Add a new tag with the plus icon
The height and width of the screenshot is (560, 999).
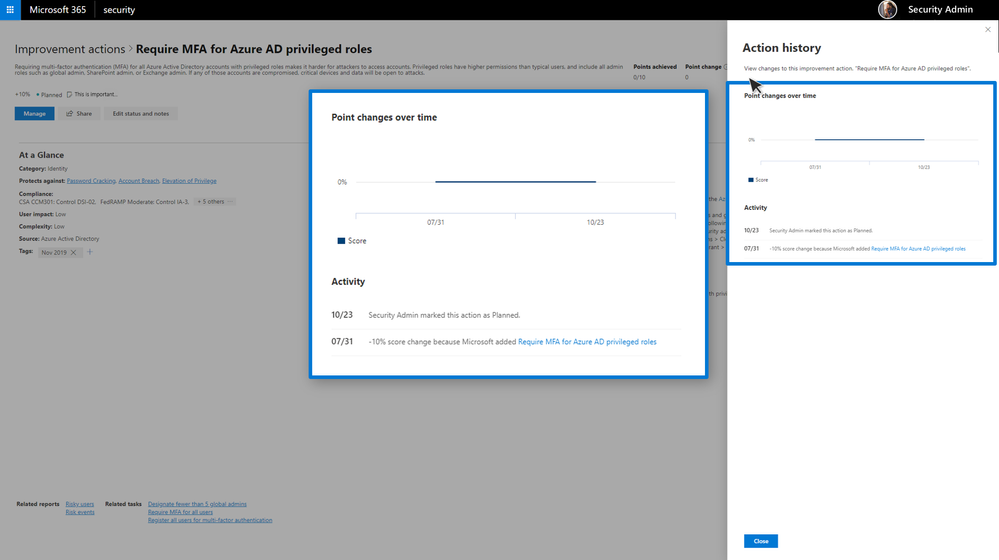(90, 252)
